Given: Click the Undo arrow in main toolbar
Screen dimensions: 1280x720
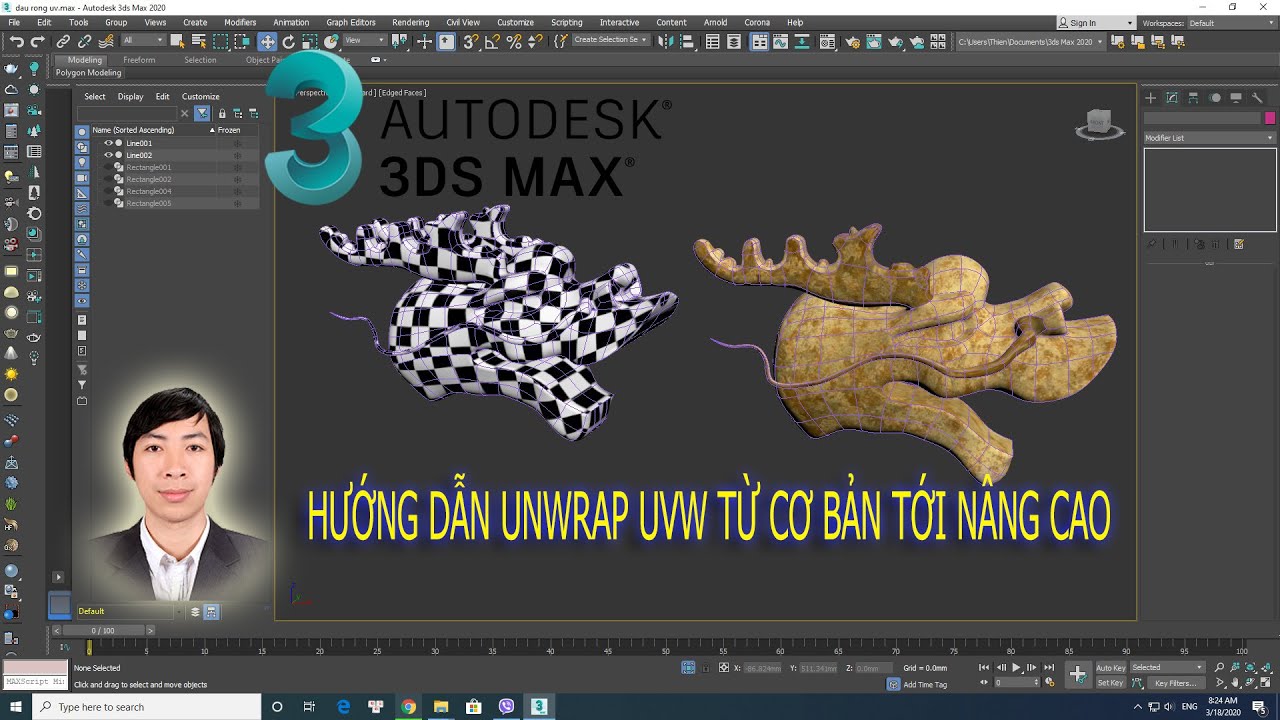Looking at the screenshot, I should [16, 41].
